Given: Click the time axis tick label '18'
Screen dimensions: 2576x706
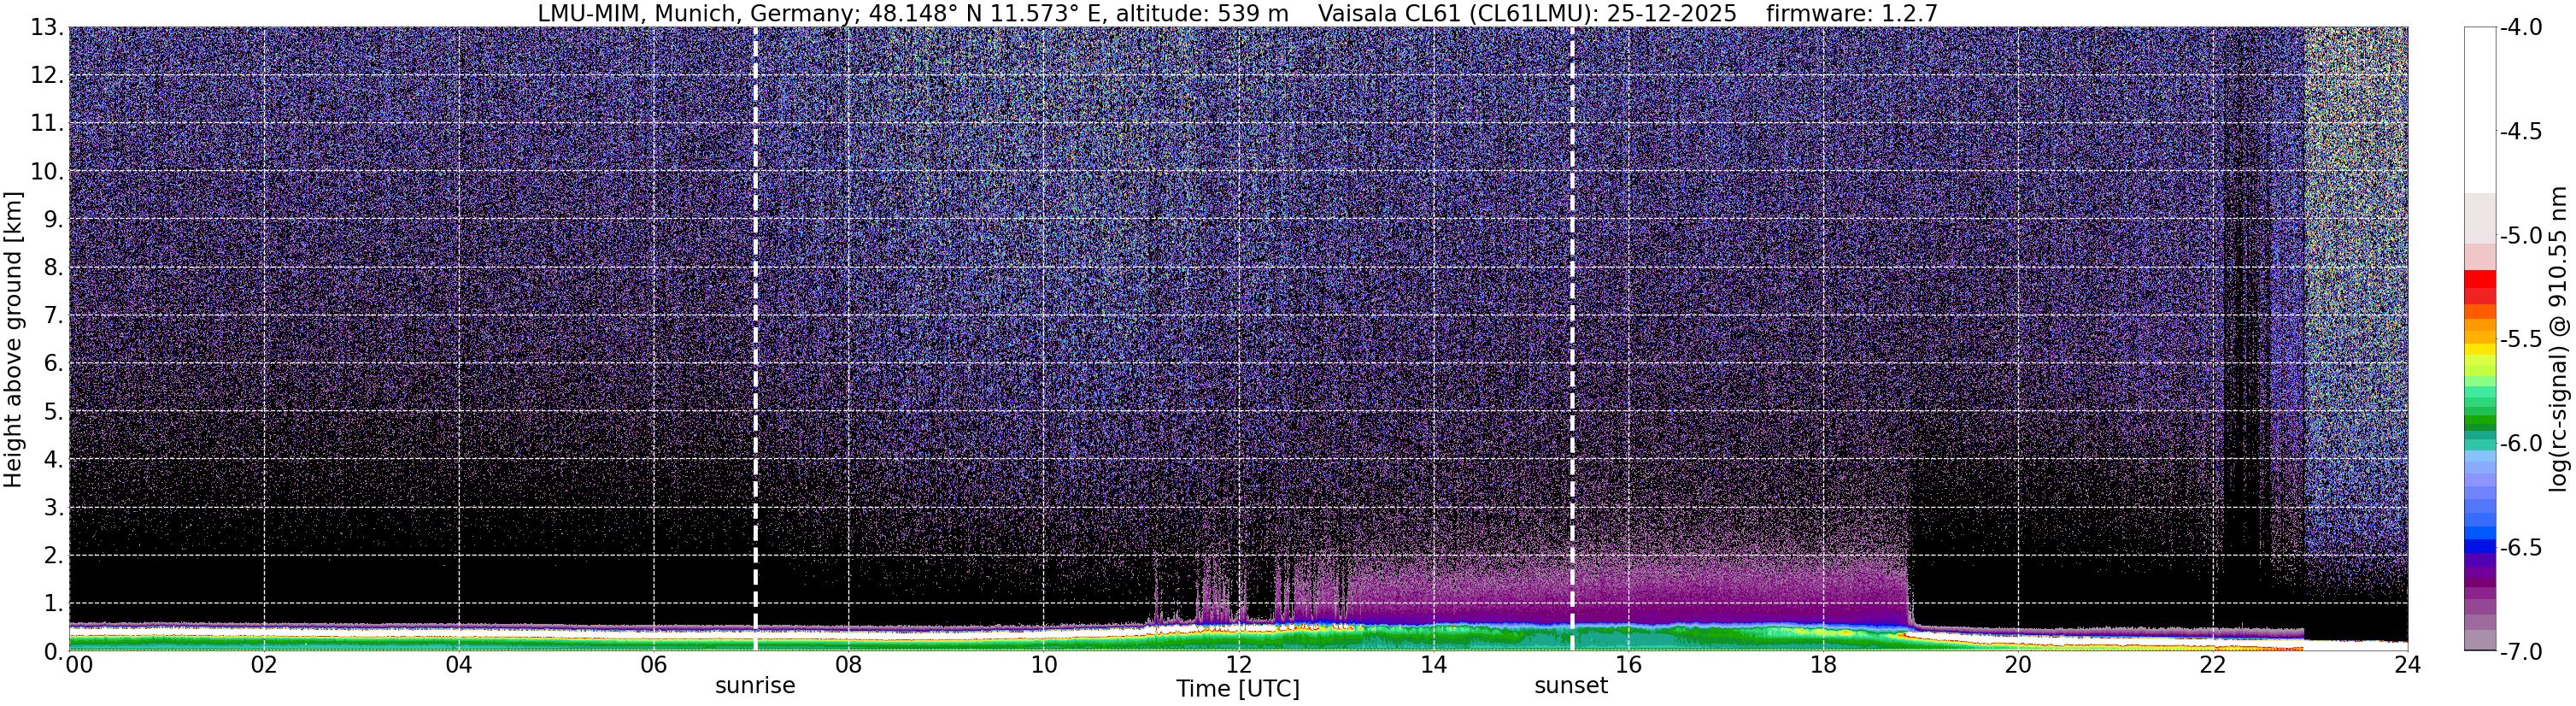Looking at the screenshot, I should pos(1823,665).
